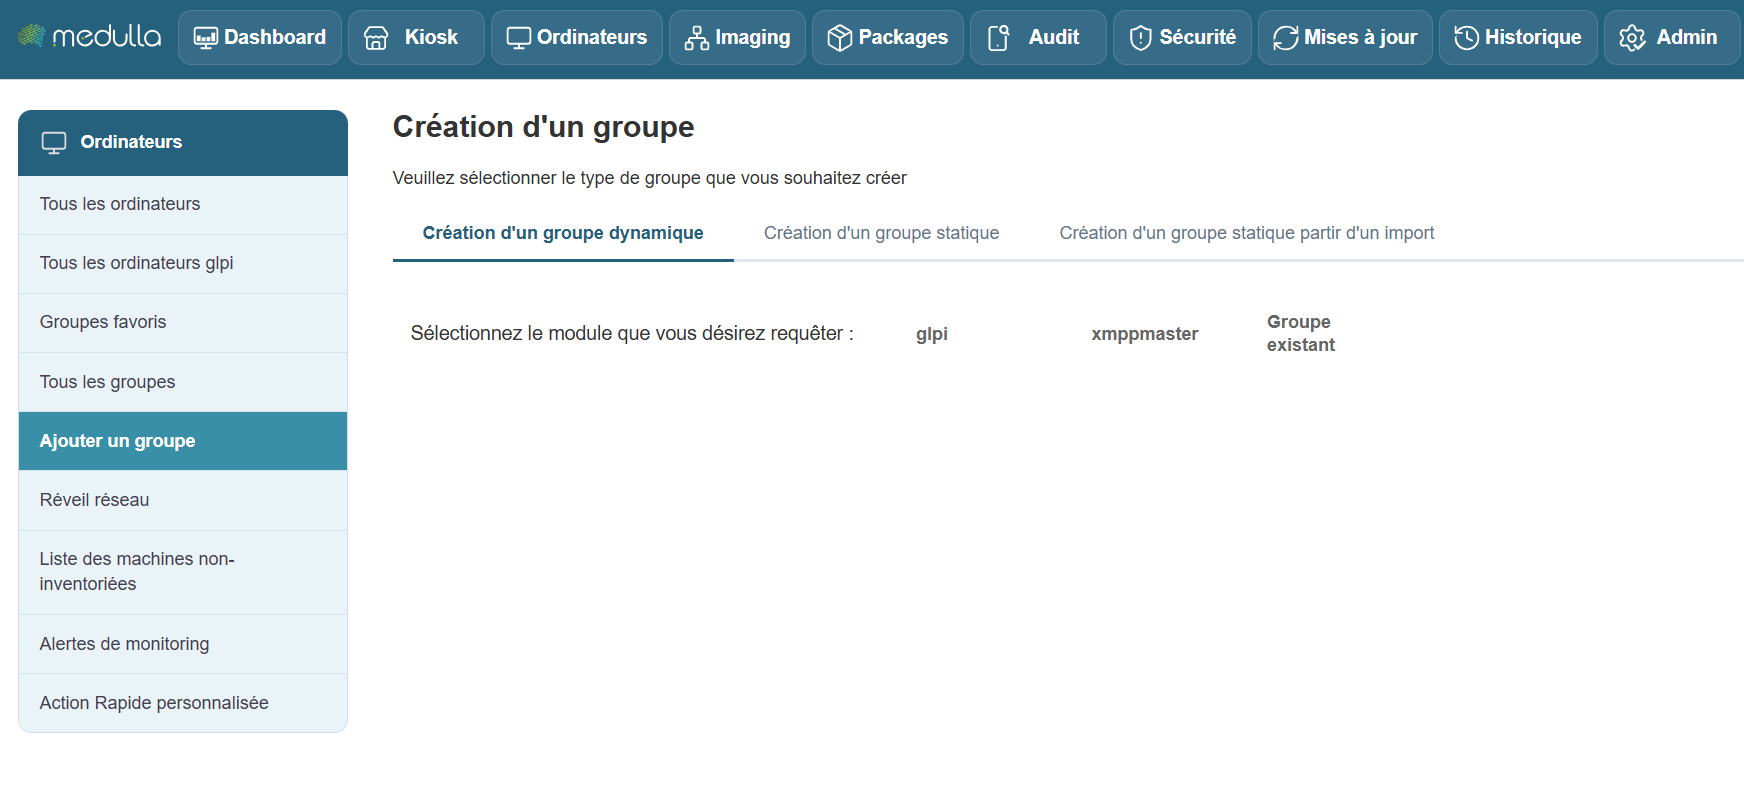This screenshot has height=810, width=1744.
Task: Click the Mises à jour refresh icon
Action: click(1285, 38)
